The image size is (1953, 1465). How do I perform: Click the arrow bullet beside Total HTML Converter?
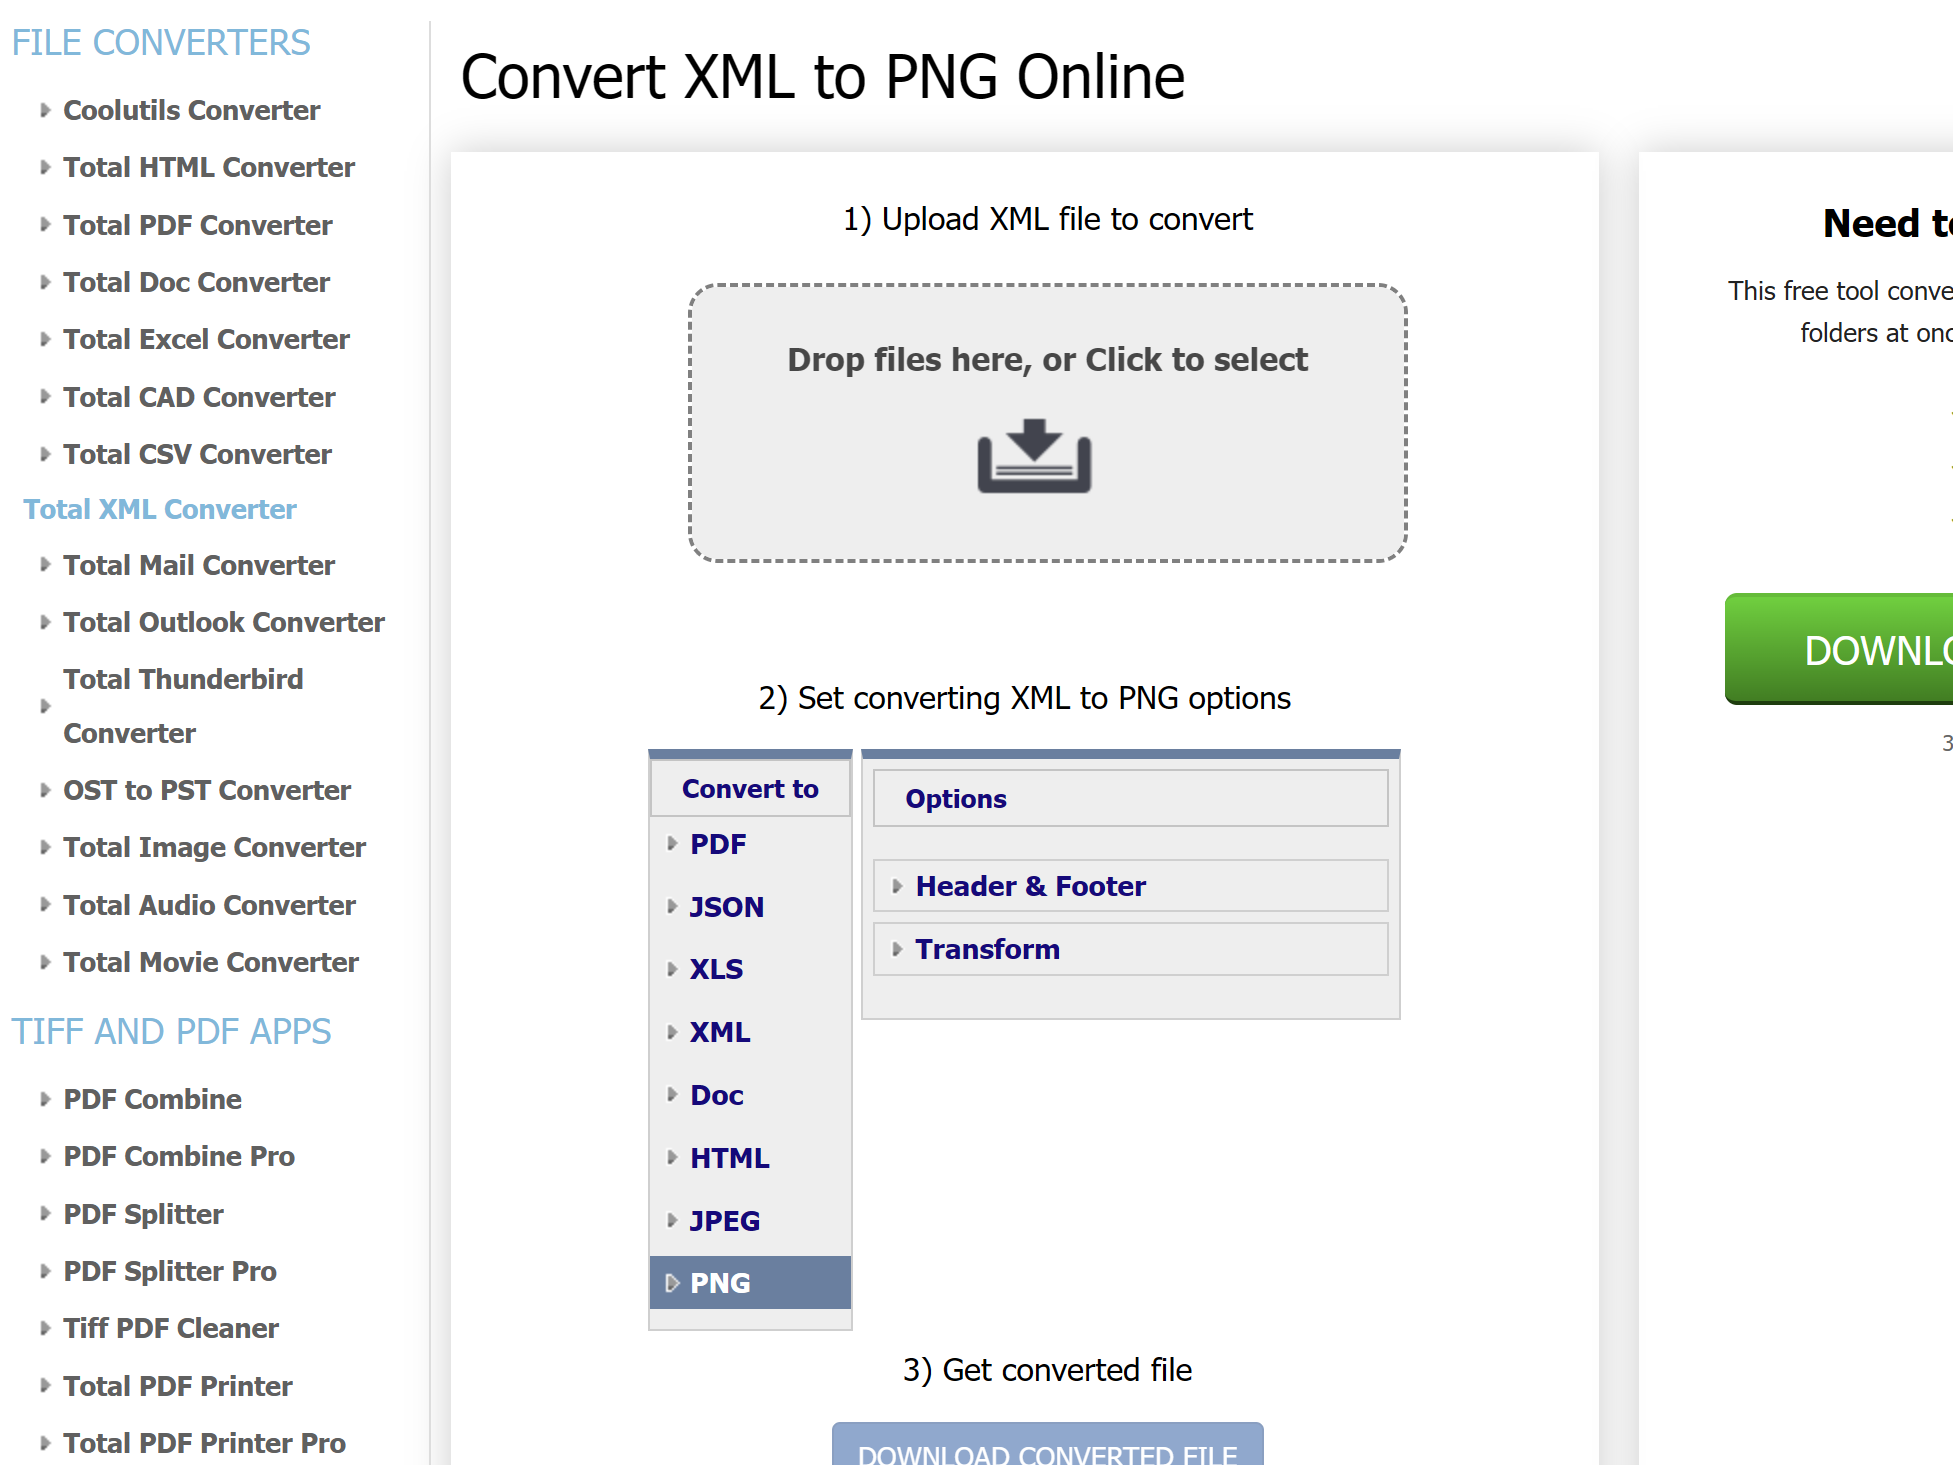(x=45, y=167)
